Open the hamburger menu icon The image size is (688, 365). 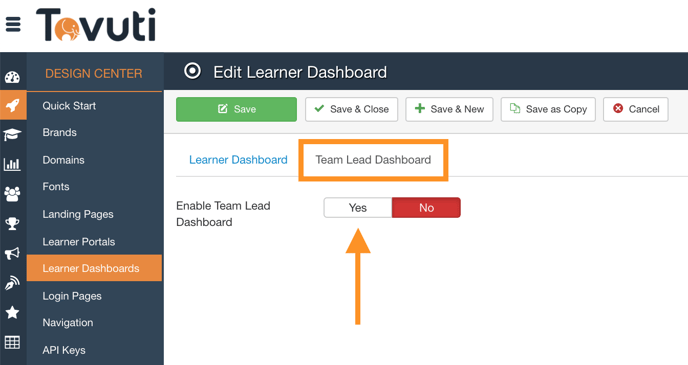pos(13,24)
